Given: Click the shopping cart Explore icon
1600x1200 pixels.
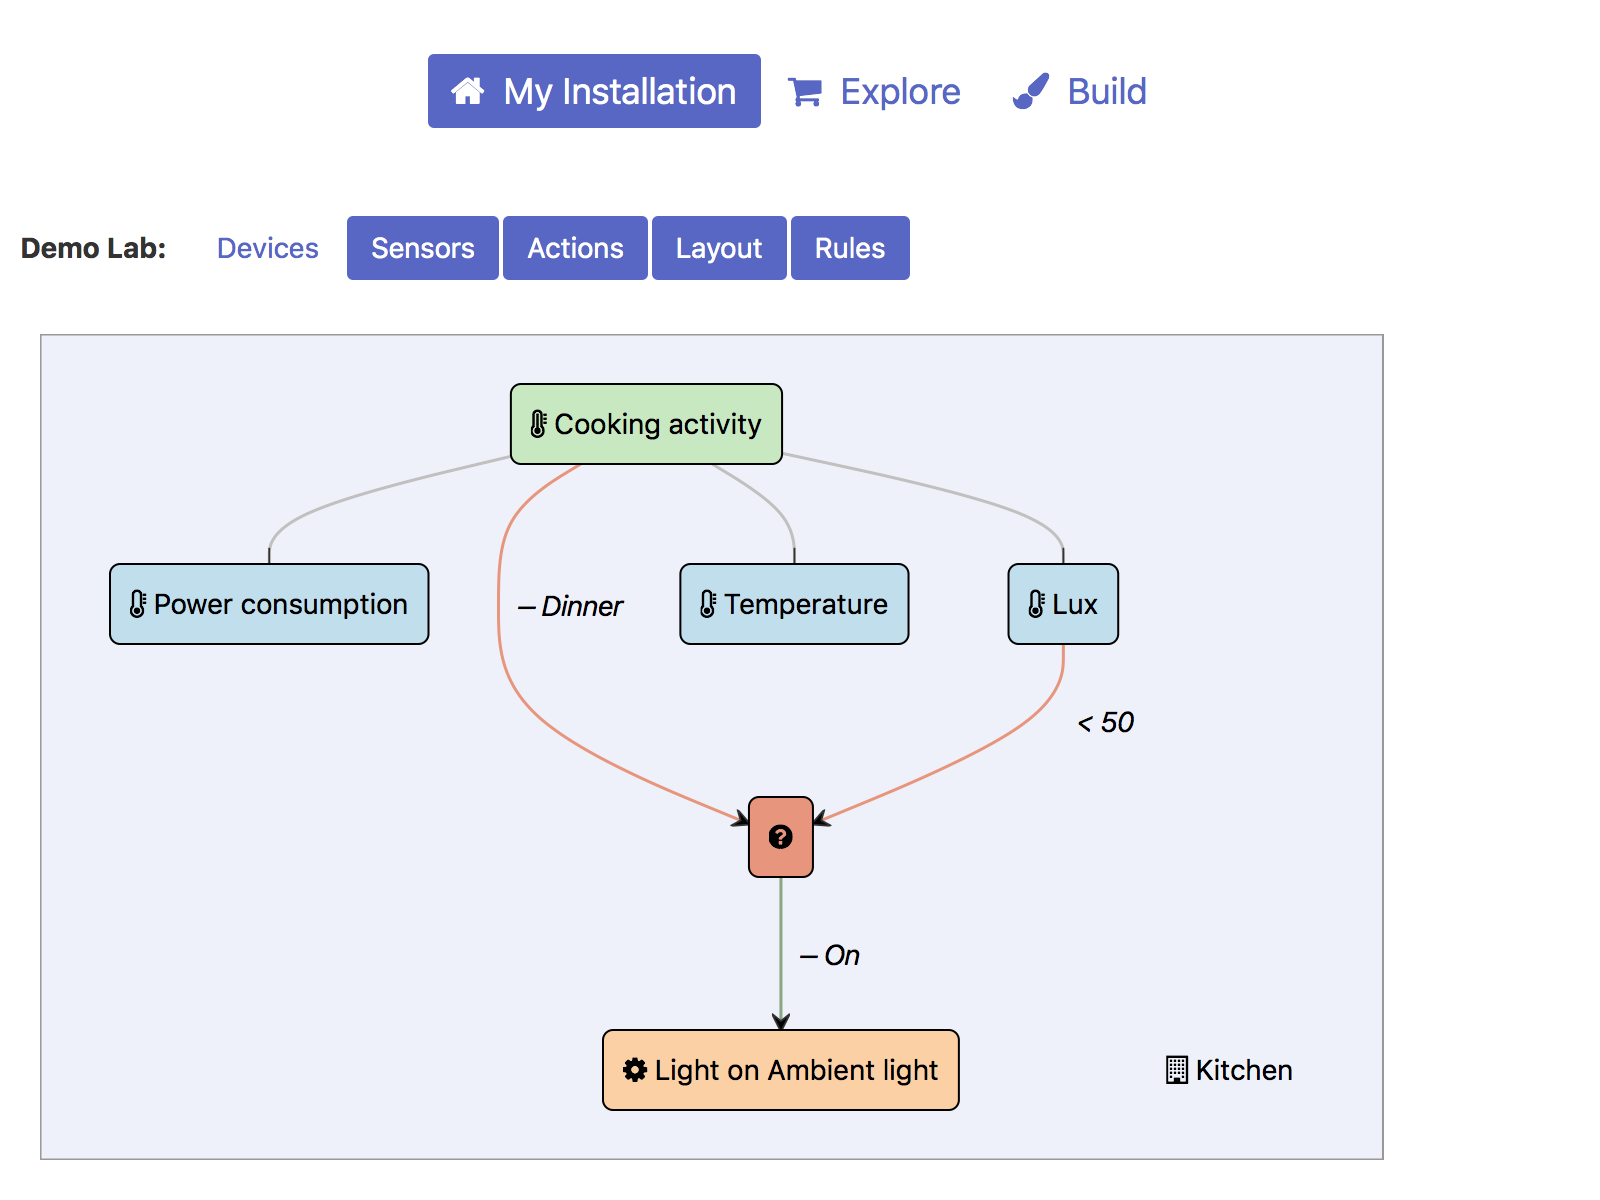Looking at the screenshot, I should [805, 92].
